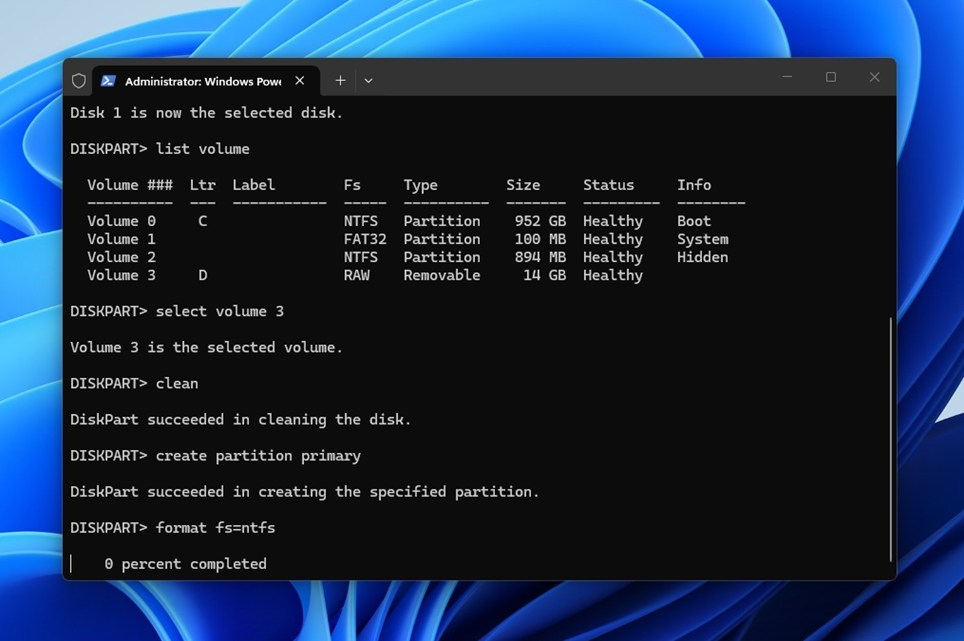Image resolution: width=964 pixels, height=641 pixels.
Task: Click the '14 GB' size value
Action: 544,275
